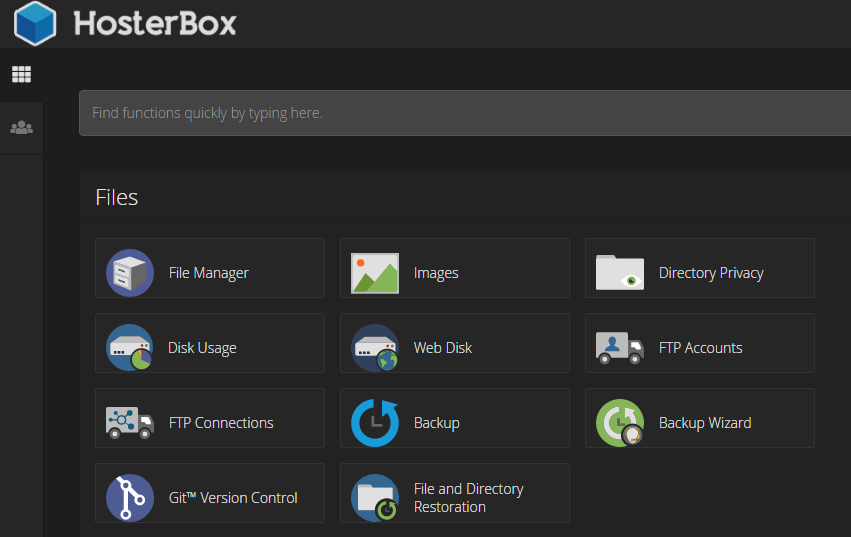Open the home grid icon in sidebar
This screenshot has height=537, width=851.
22,74
